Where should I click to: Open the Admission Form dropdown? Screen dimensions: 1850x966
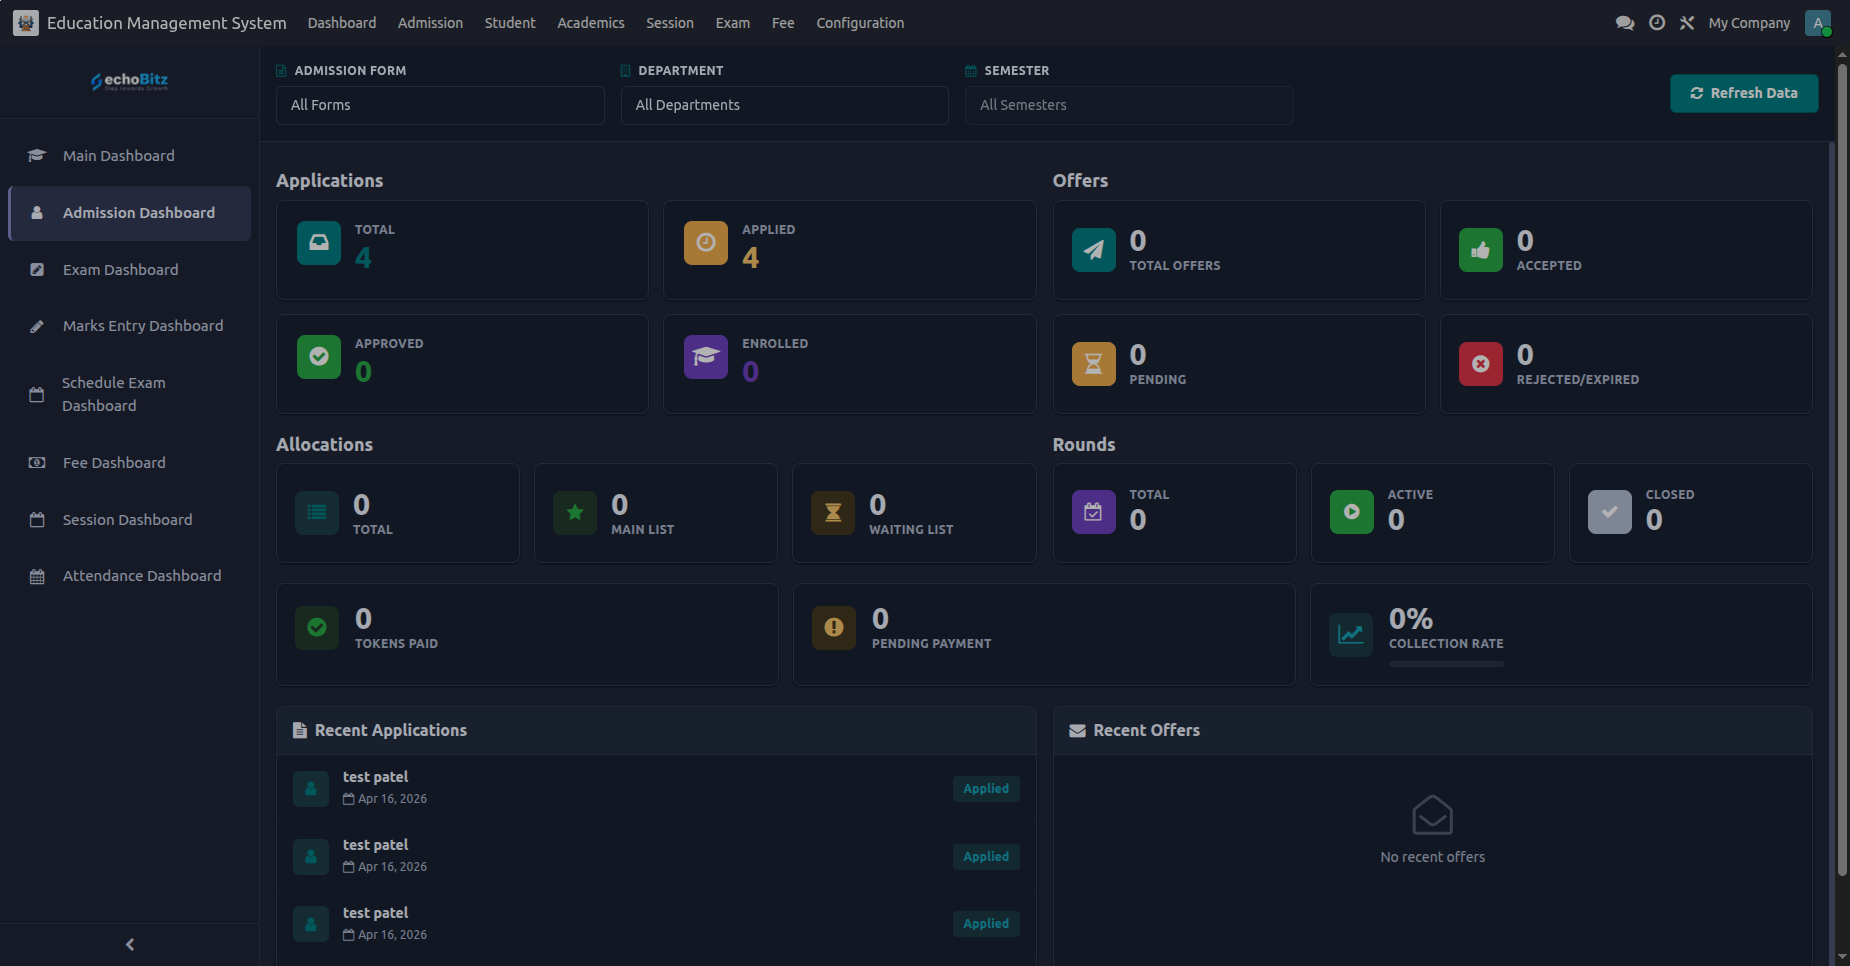pyautogui.click(x=440, y=105)
